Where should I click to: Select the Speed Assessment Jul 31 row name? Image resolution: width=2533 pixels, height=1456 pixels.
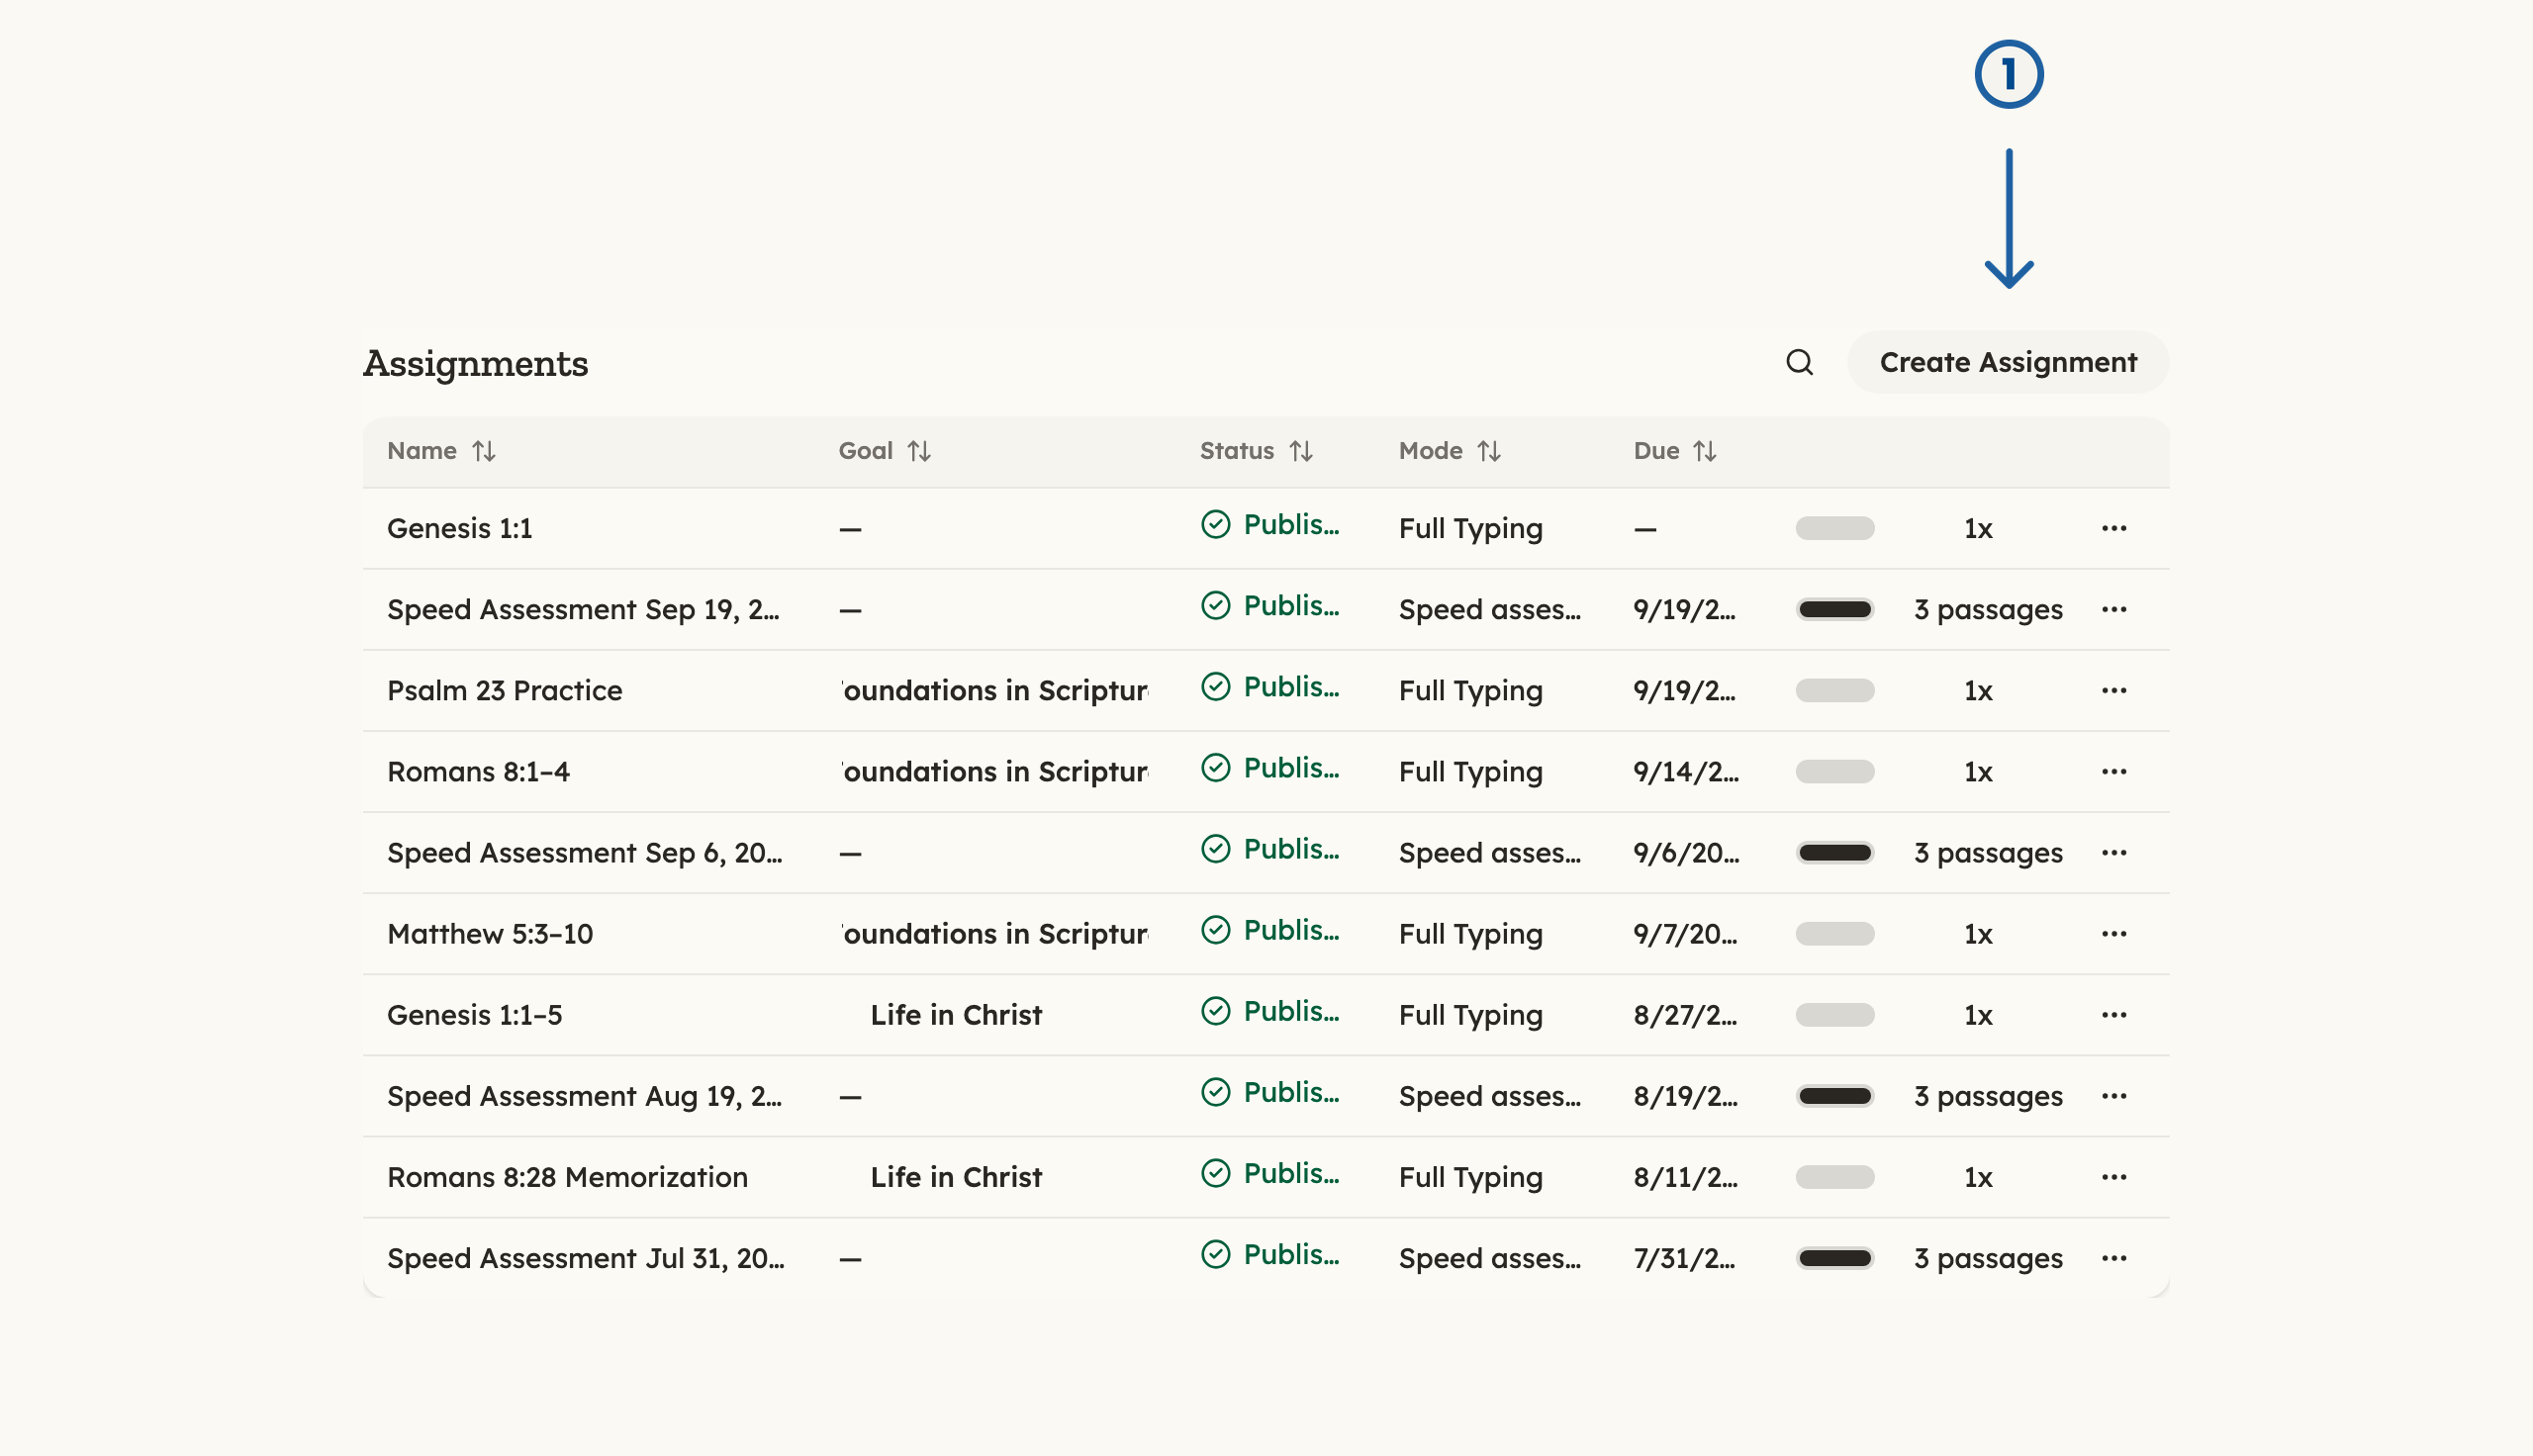click(586, 1257)
